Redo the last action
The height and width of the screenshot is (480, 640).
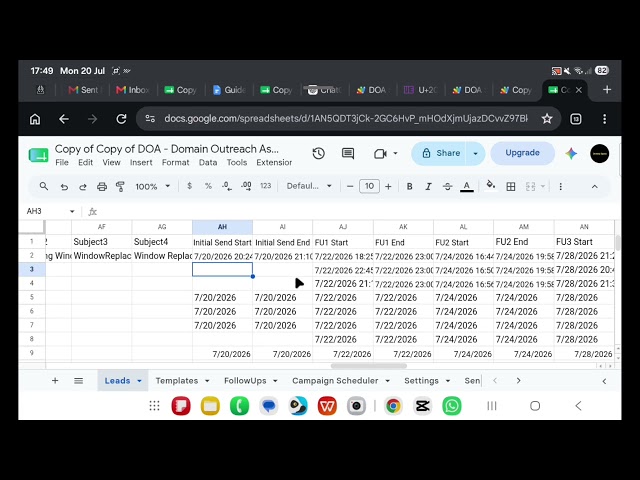pyautogui.click(x=83, y=187)
